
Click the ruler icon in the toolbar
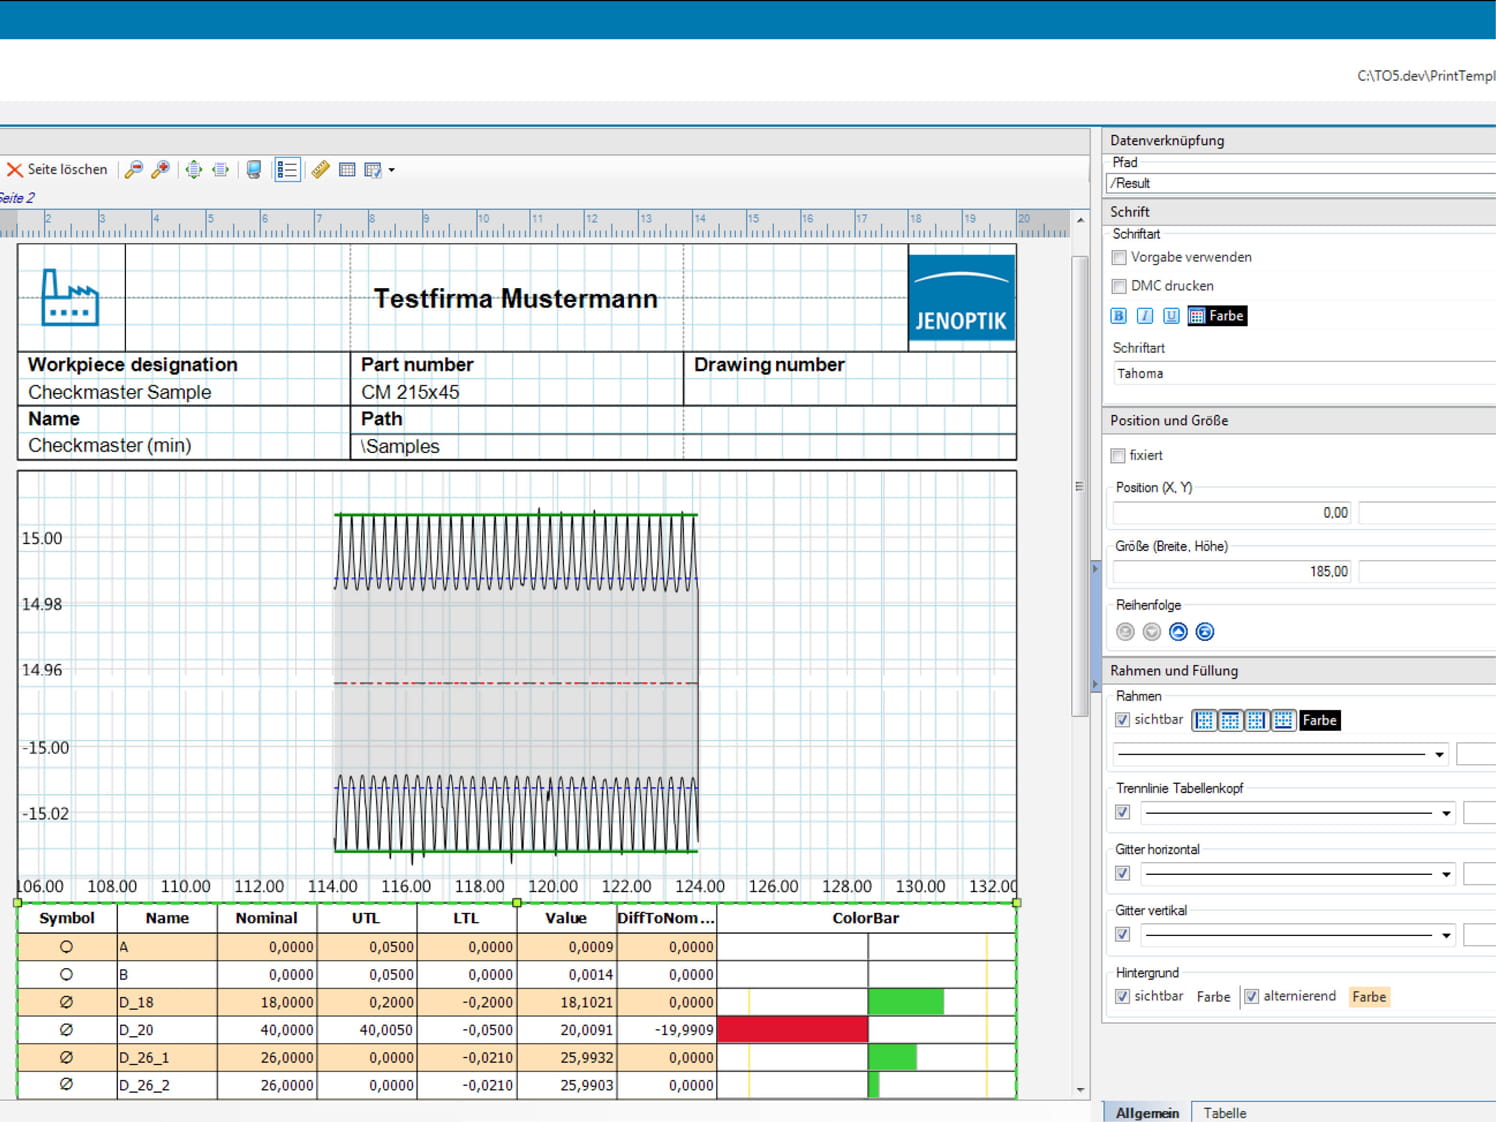pos(320,170)
